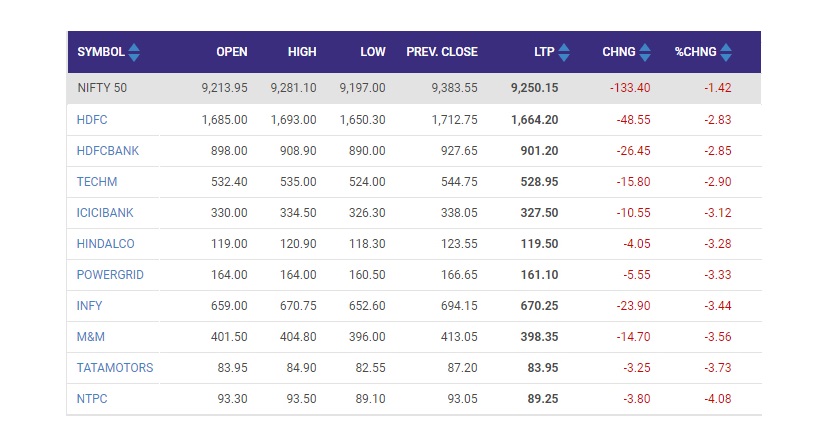Open the M&M stock link
836x436 pixels.
click(91, 336)
